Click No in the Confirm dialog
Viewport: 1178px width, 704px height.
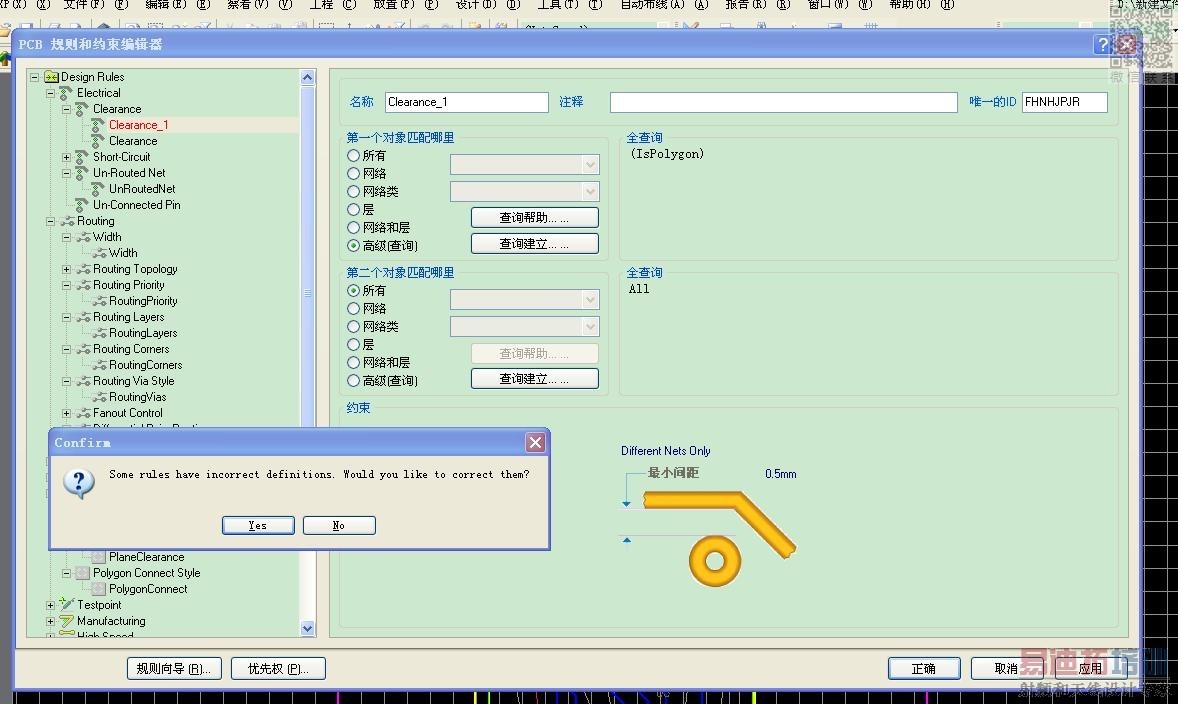point(339,525)
